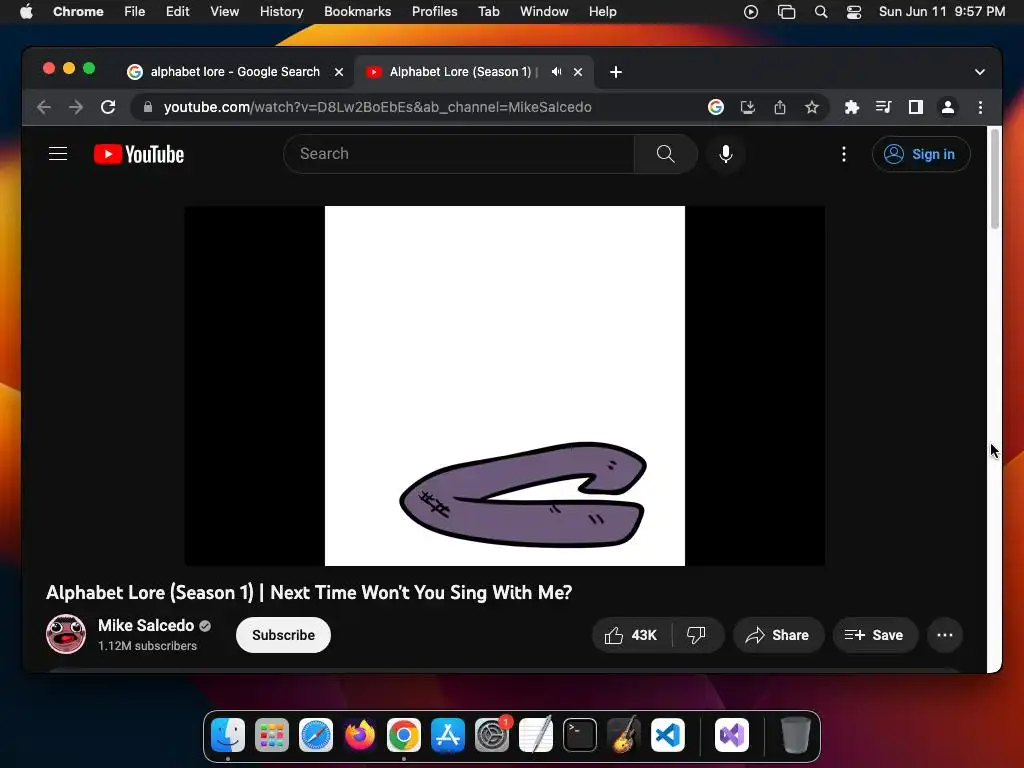Launch Finder from the Dock
1024x768 pixels.
point(228,735)
